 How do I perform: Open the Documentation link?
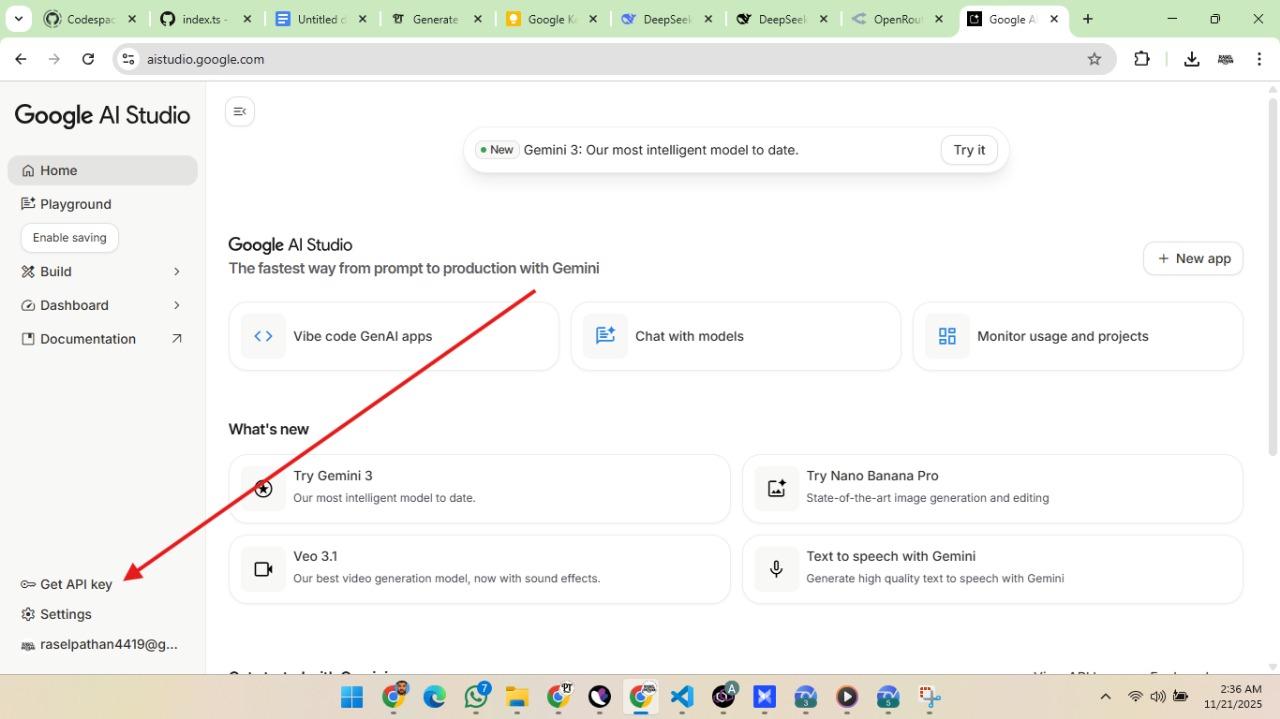[88, 338]
